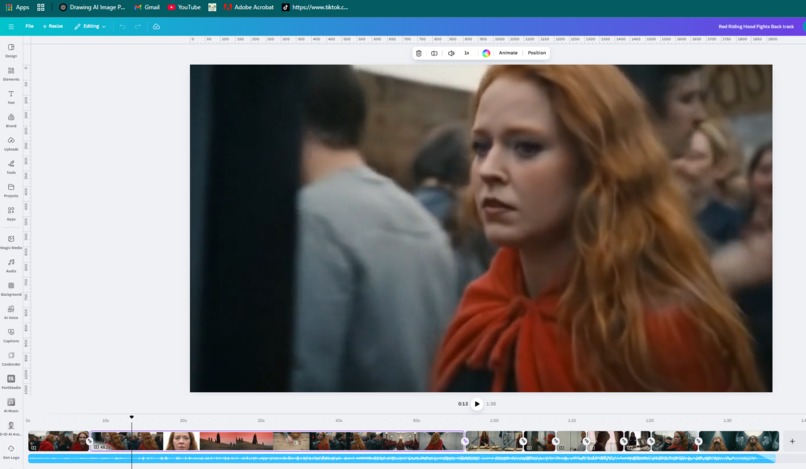806x469 pixels.
Task: Open the AI Voice app
Action: [x=11, y=312]
